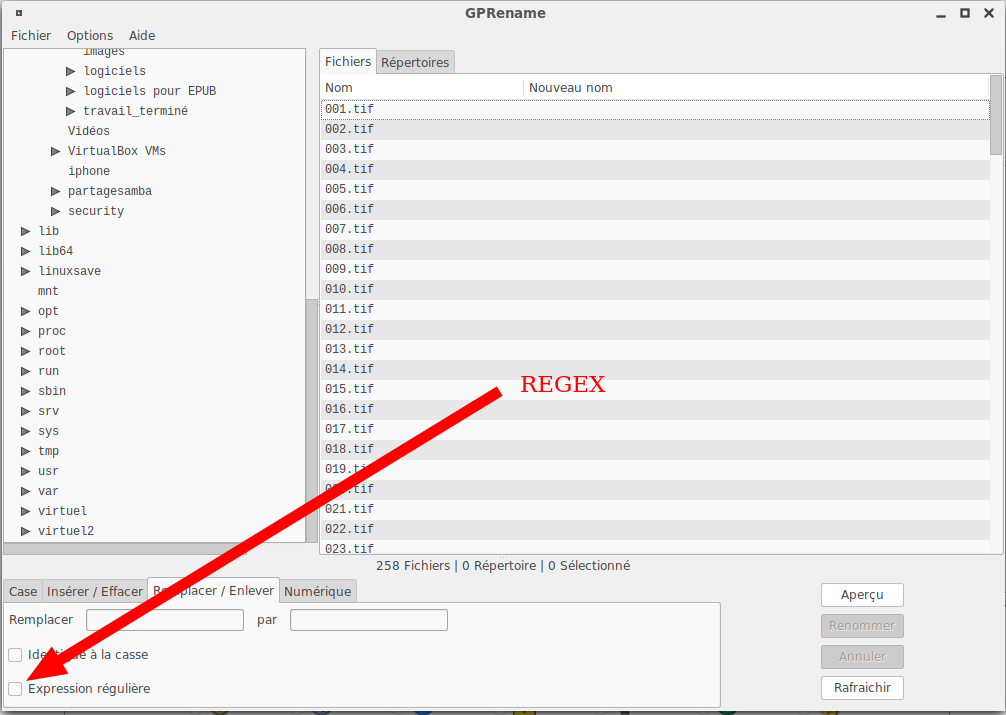Click the window menu icon in title bar
1006x715 pixels.
click(19, 13)
